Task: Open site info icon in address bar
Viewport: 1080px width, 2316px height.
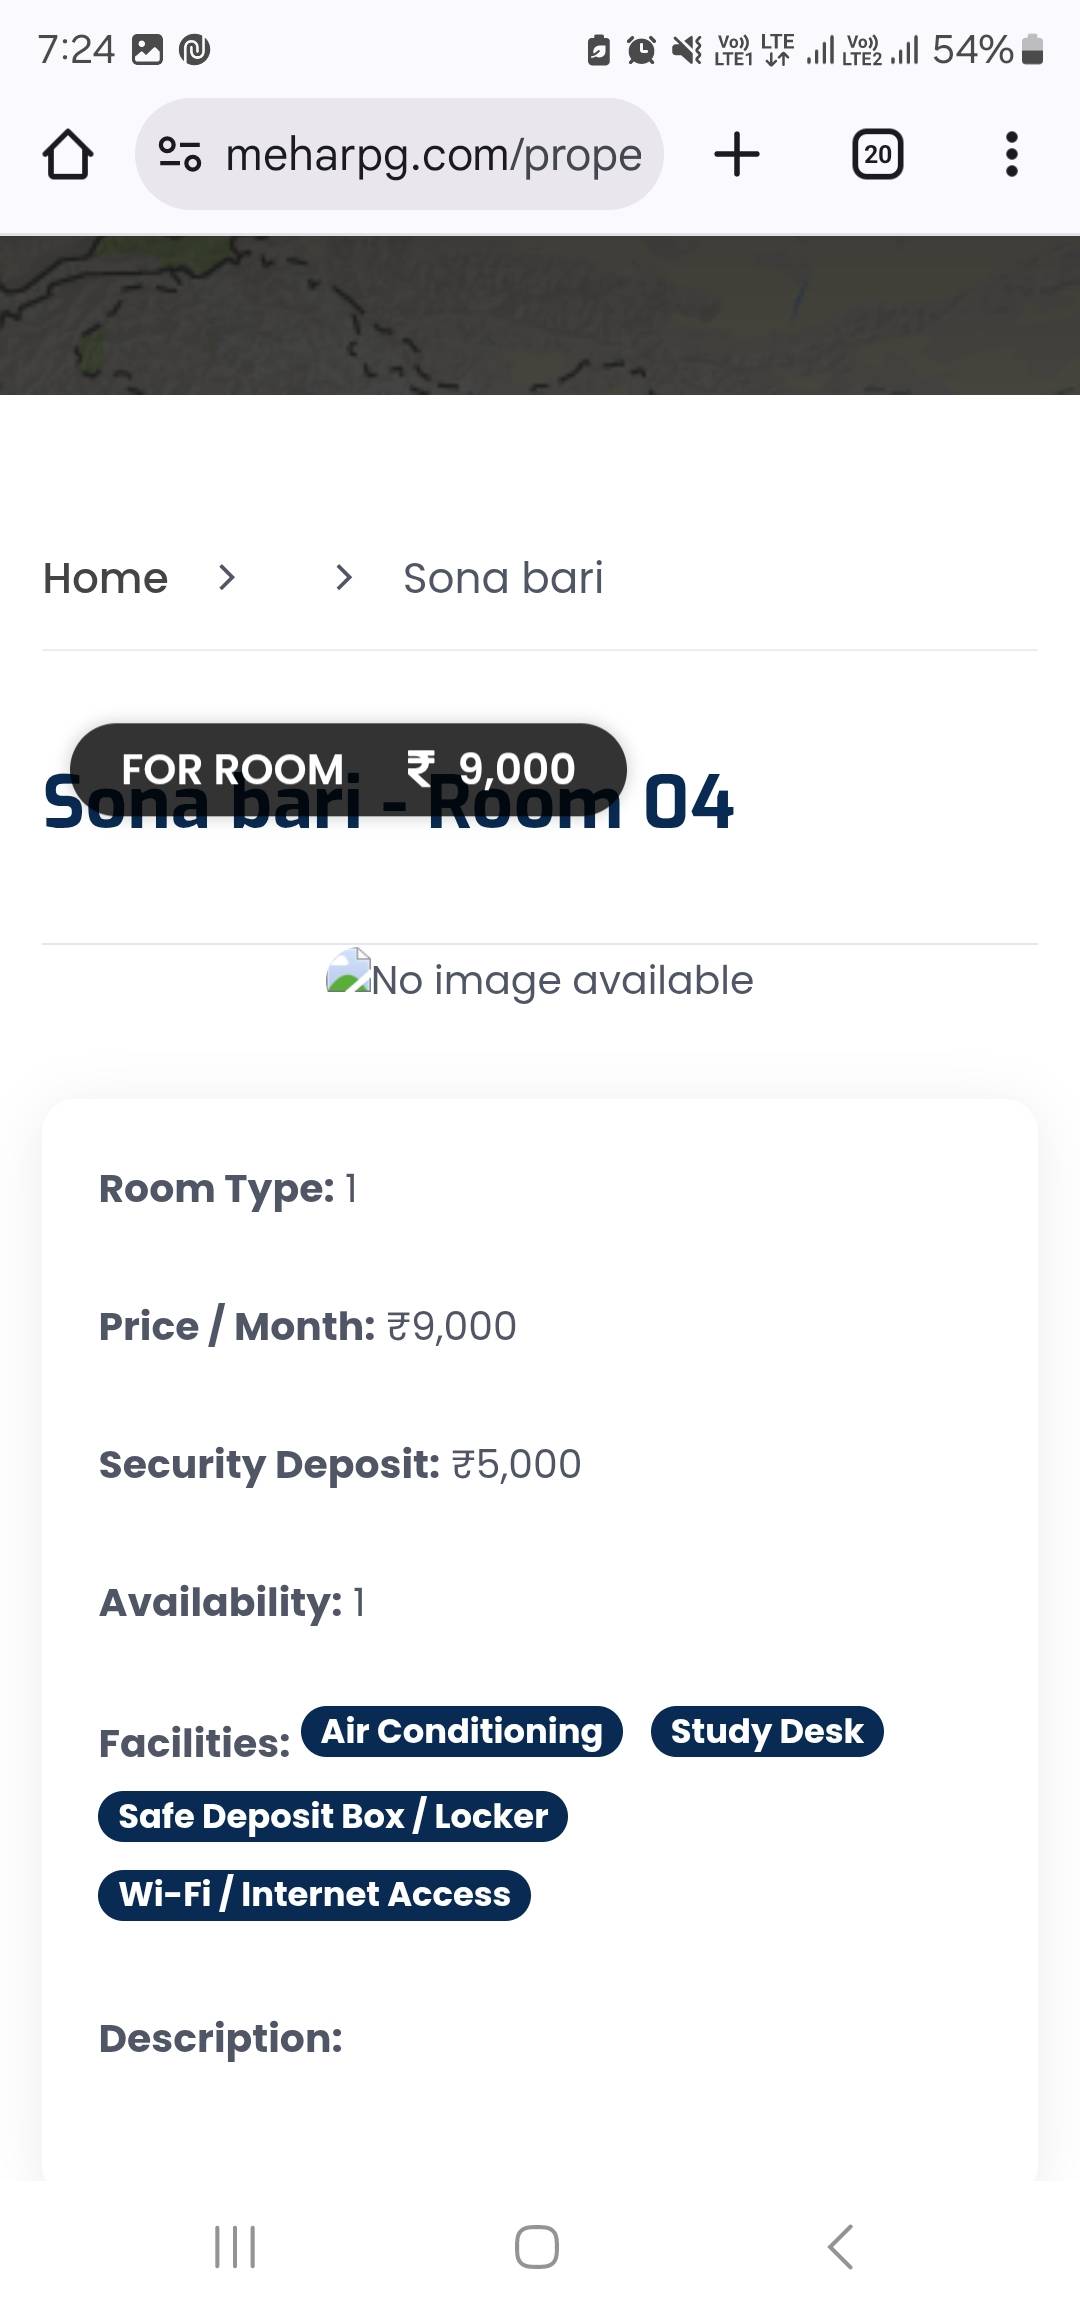Action: [x=180, y=155]
